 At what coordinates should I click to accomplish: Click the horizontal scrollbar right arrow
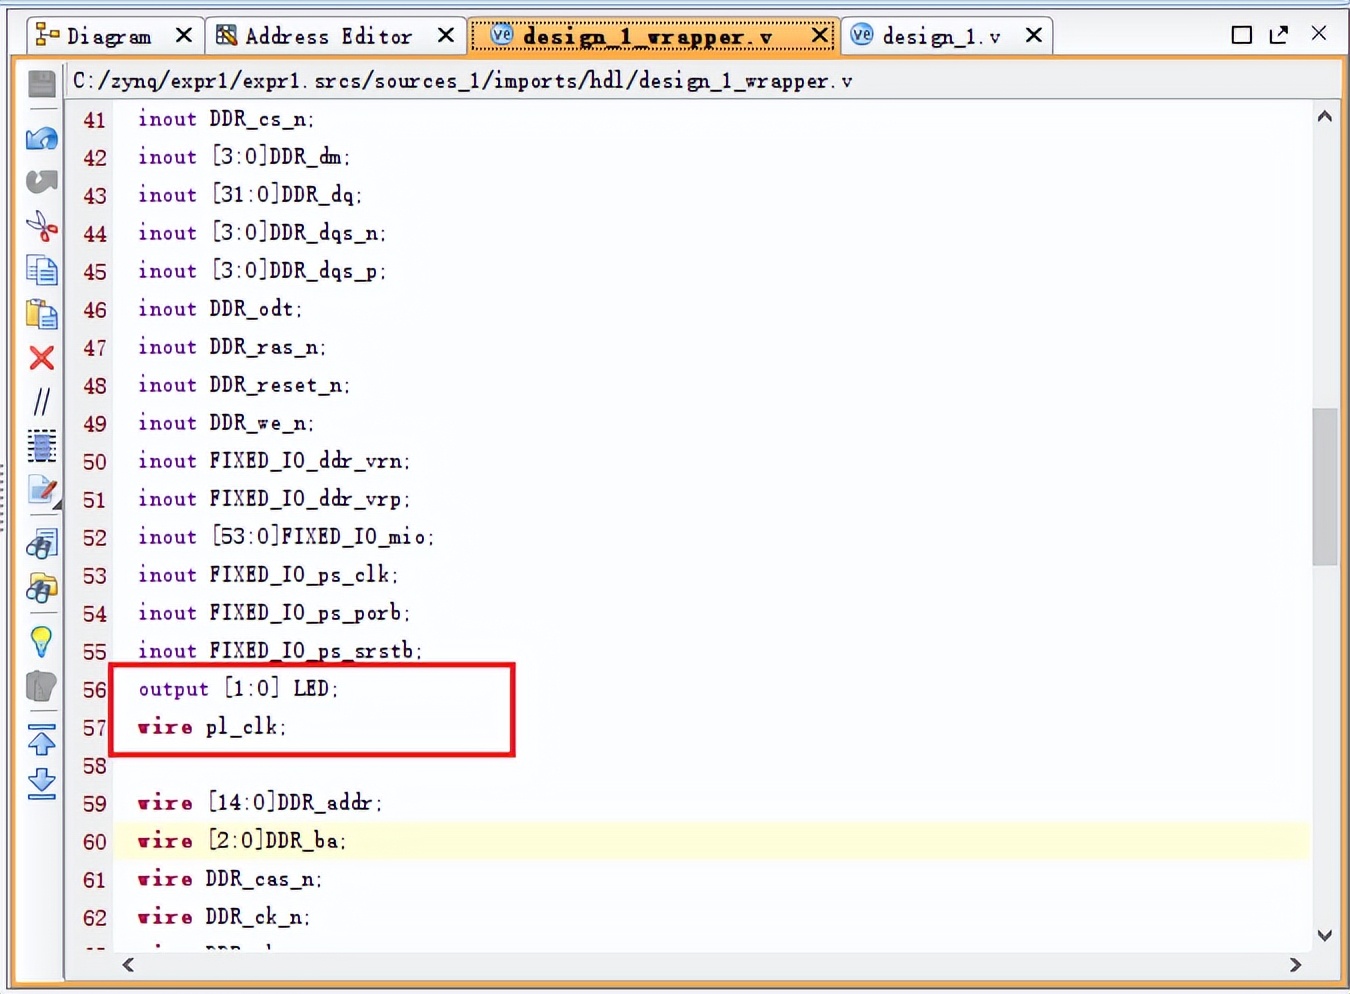click(1295, 965)
